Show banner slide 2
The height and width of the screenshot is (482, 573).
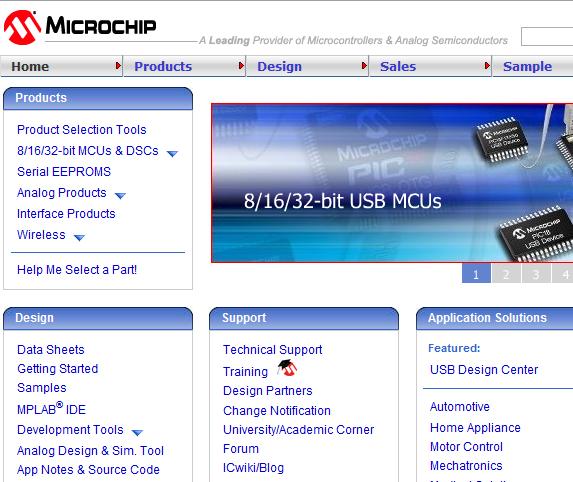506,273
